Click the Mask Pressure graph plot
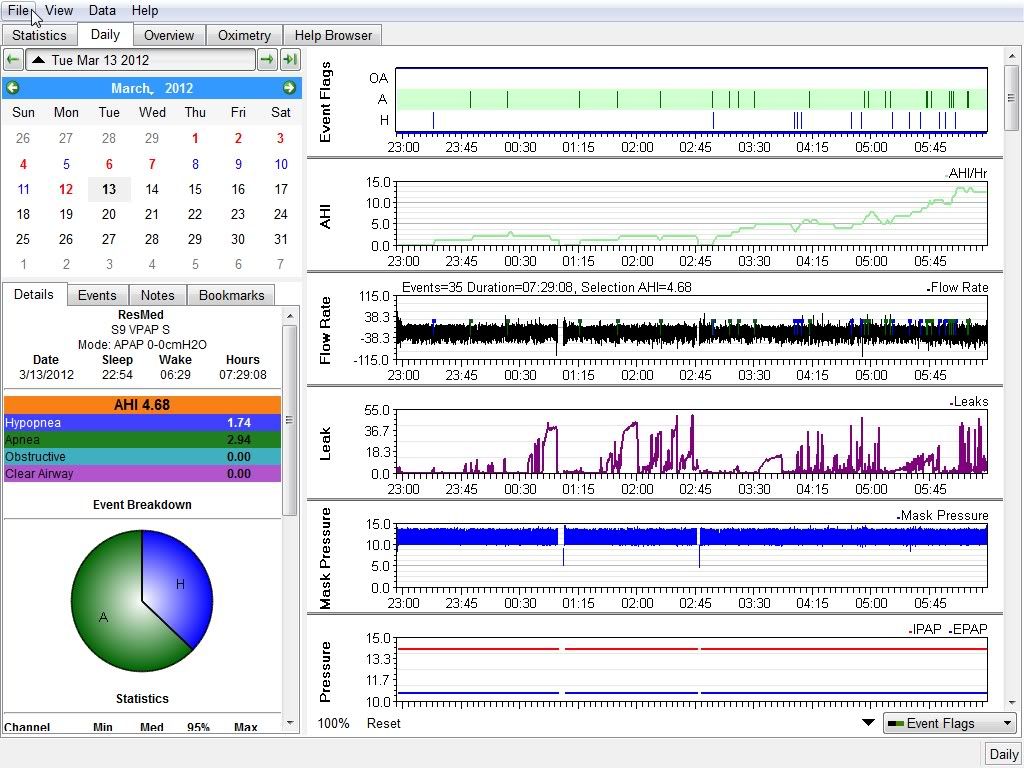Viewport: 1024px width, 768px height. pyautogui.click(x=692, y=556)
